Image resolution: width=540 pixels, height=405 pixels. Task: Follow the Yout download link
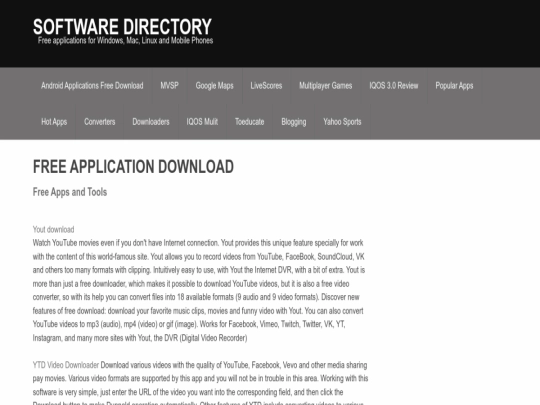click(x=53, y=229)
